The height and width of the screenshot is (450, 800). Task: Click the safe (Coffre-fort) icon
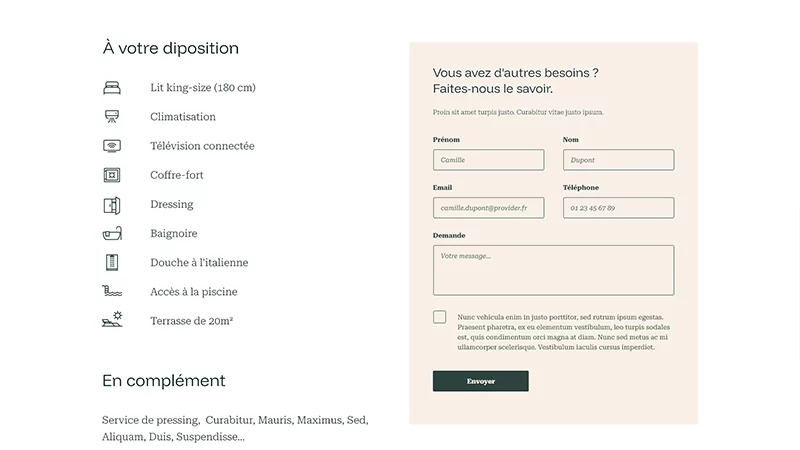click(x=112, y=175)
